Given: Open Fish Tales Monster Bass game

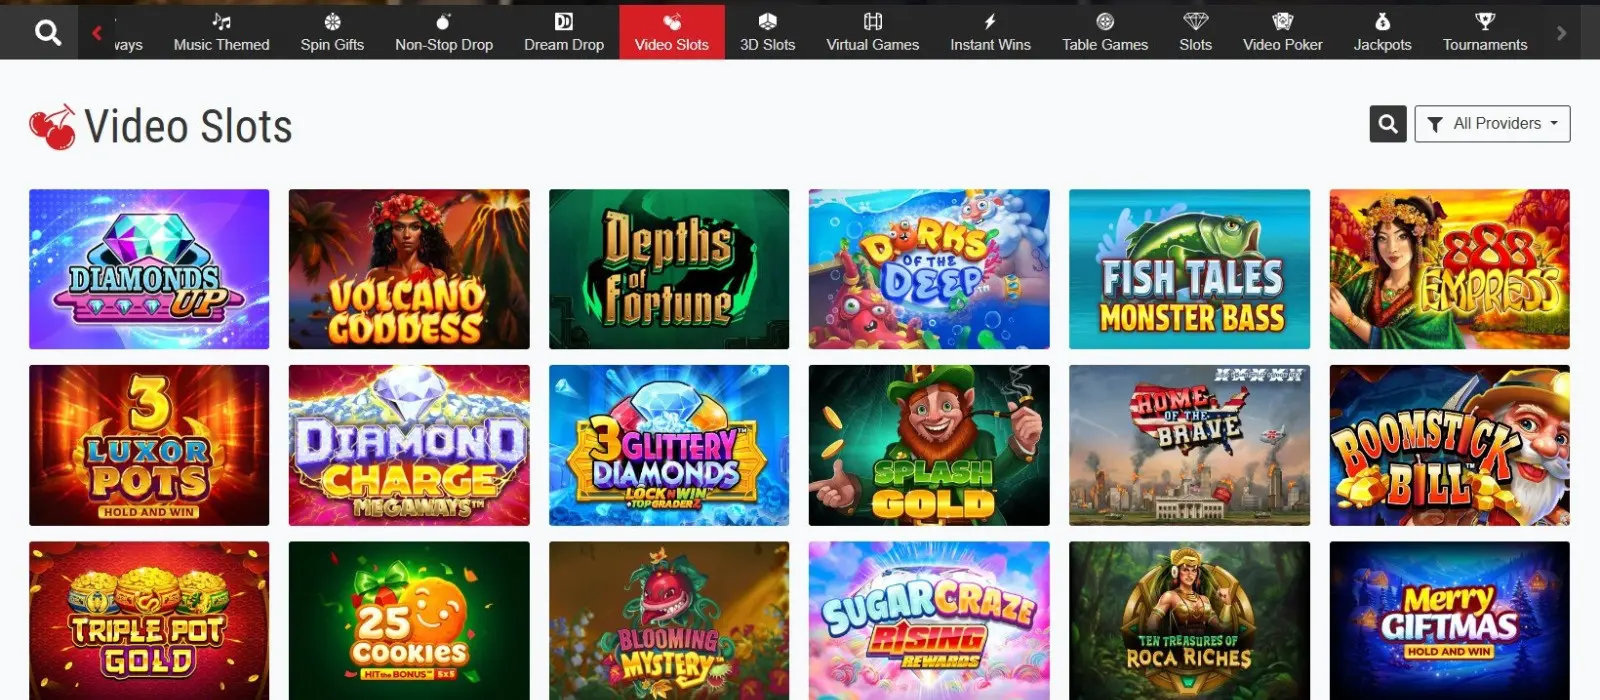Looking at the screenshot, I should click(x=1189, y=269).
